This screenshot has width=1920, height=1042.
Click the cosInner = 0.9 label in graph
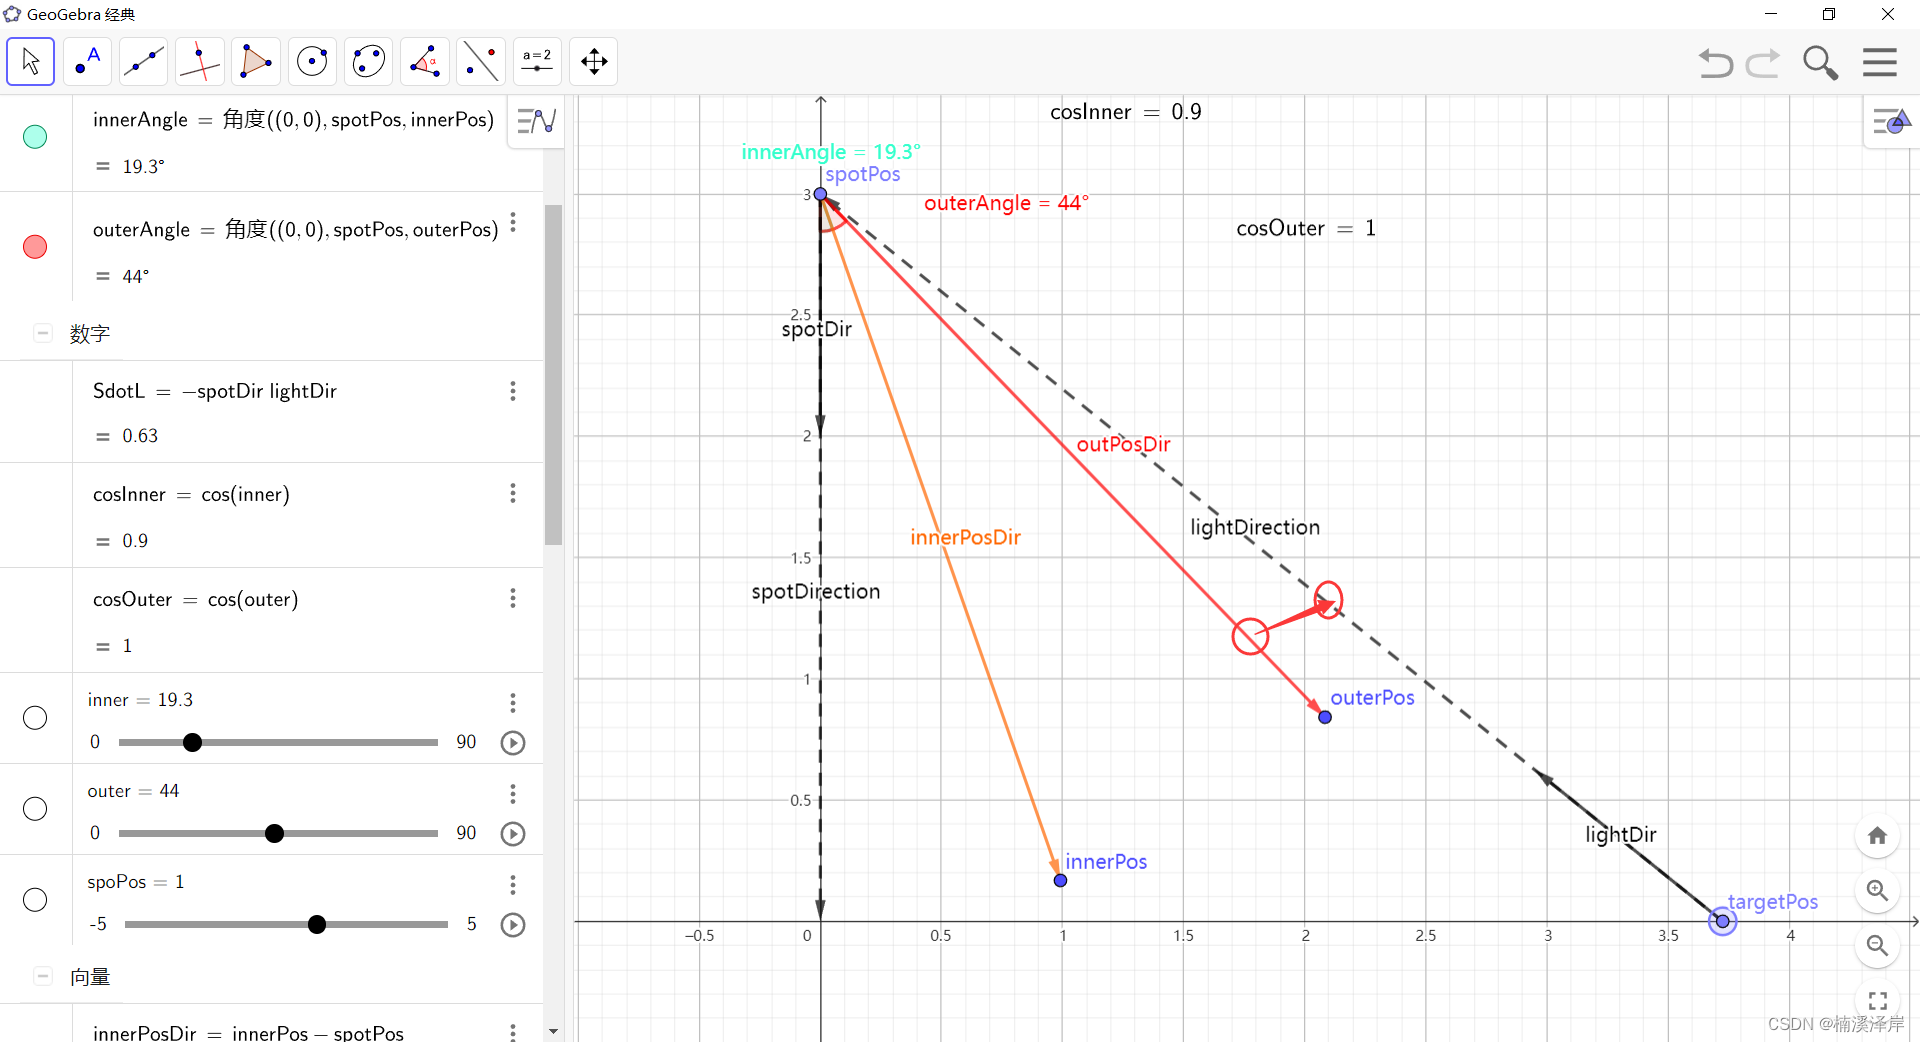1126,112
